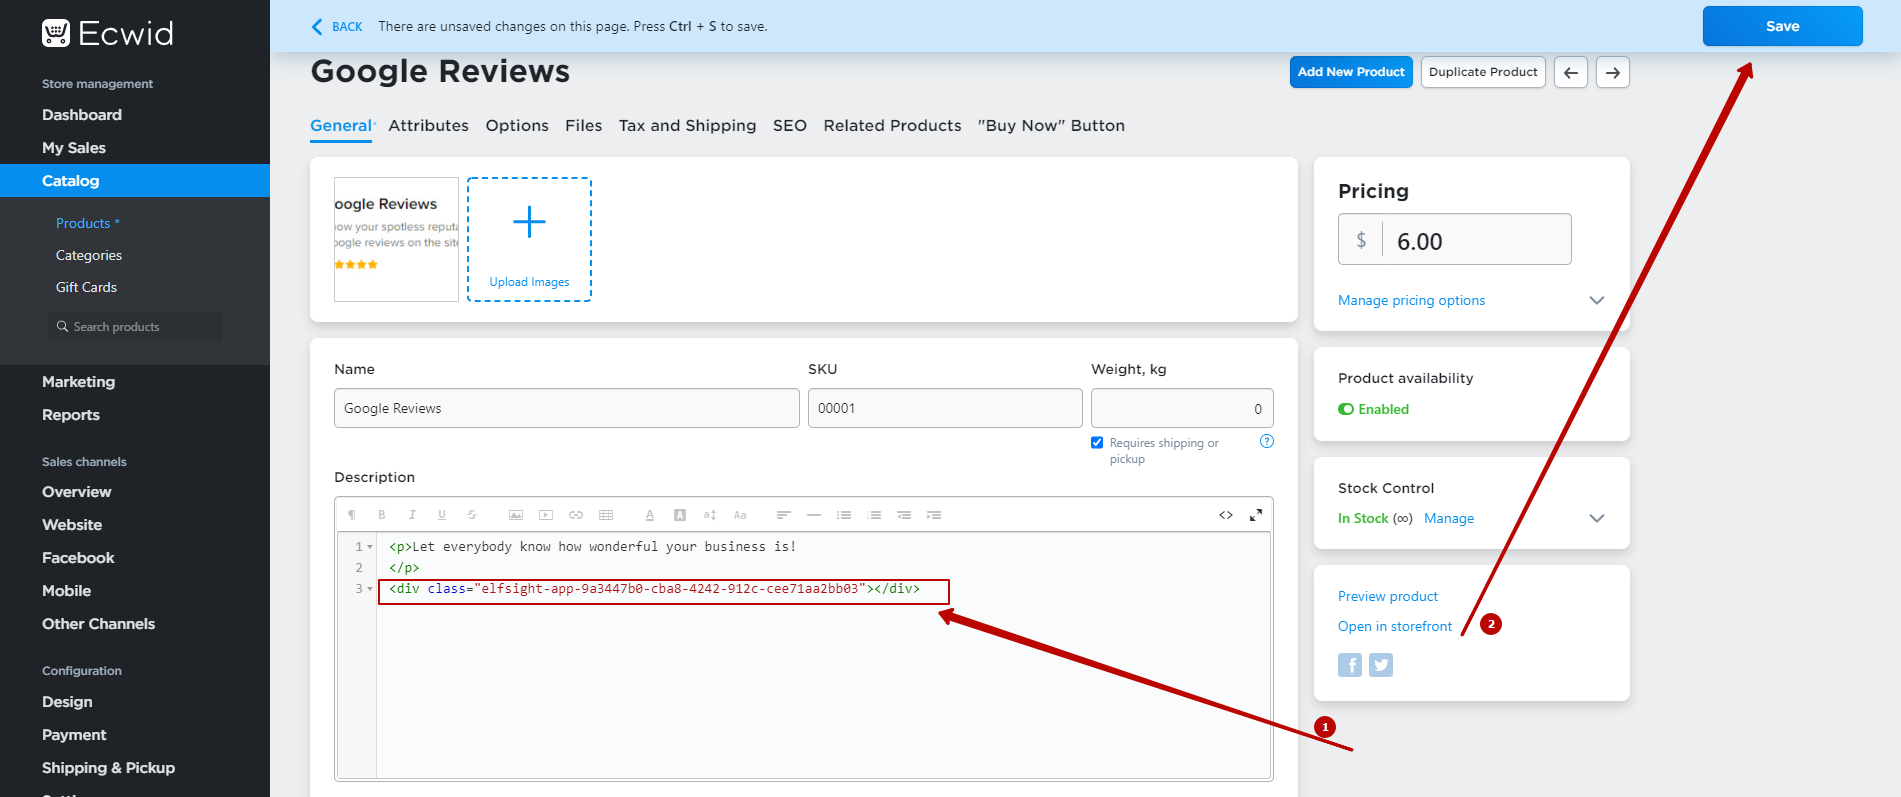Open the Manage pricing options link
Screen dimensions: 1901x797
1411,300
